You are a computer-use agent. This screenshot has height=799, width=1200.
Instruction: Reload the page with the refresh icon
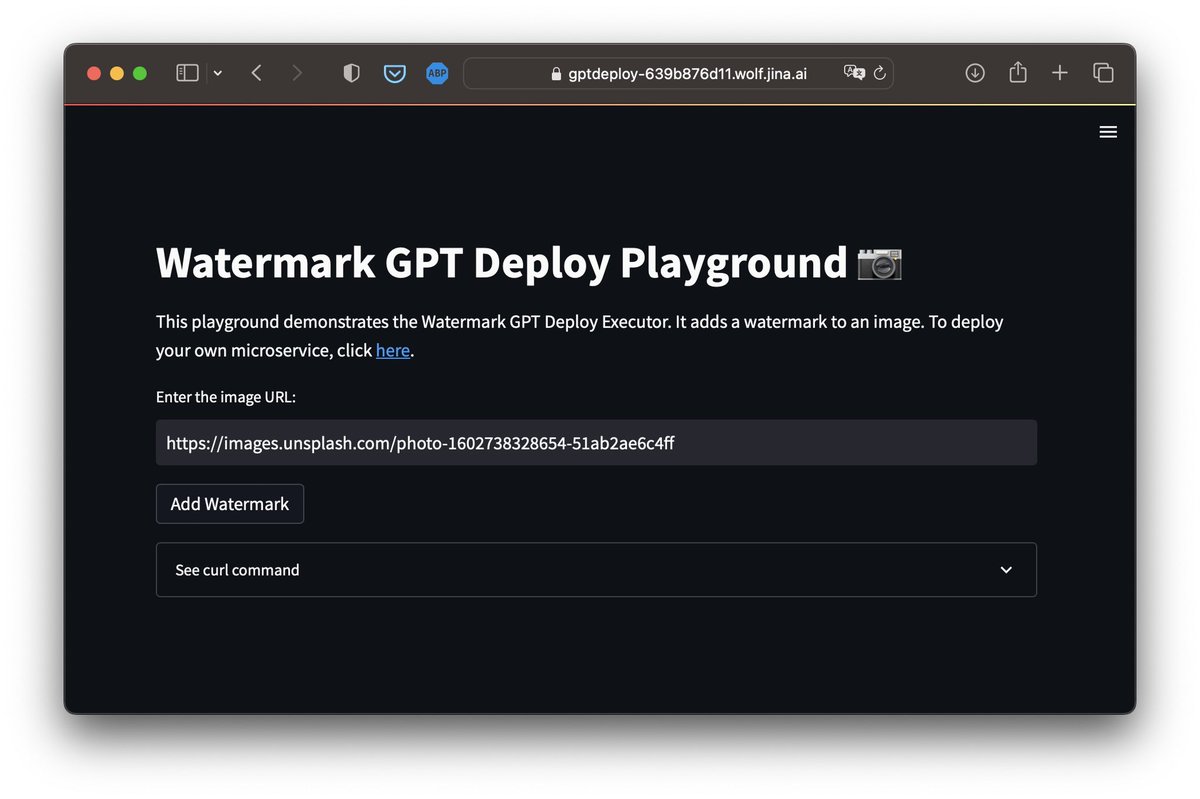click(879, 72)
